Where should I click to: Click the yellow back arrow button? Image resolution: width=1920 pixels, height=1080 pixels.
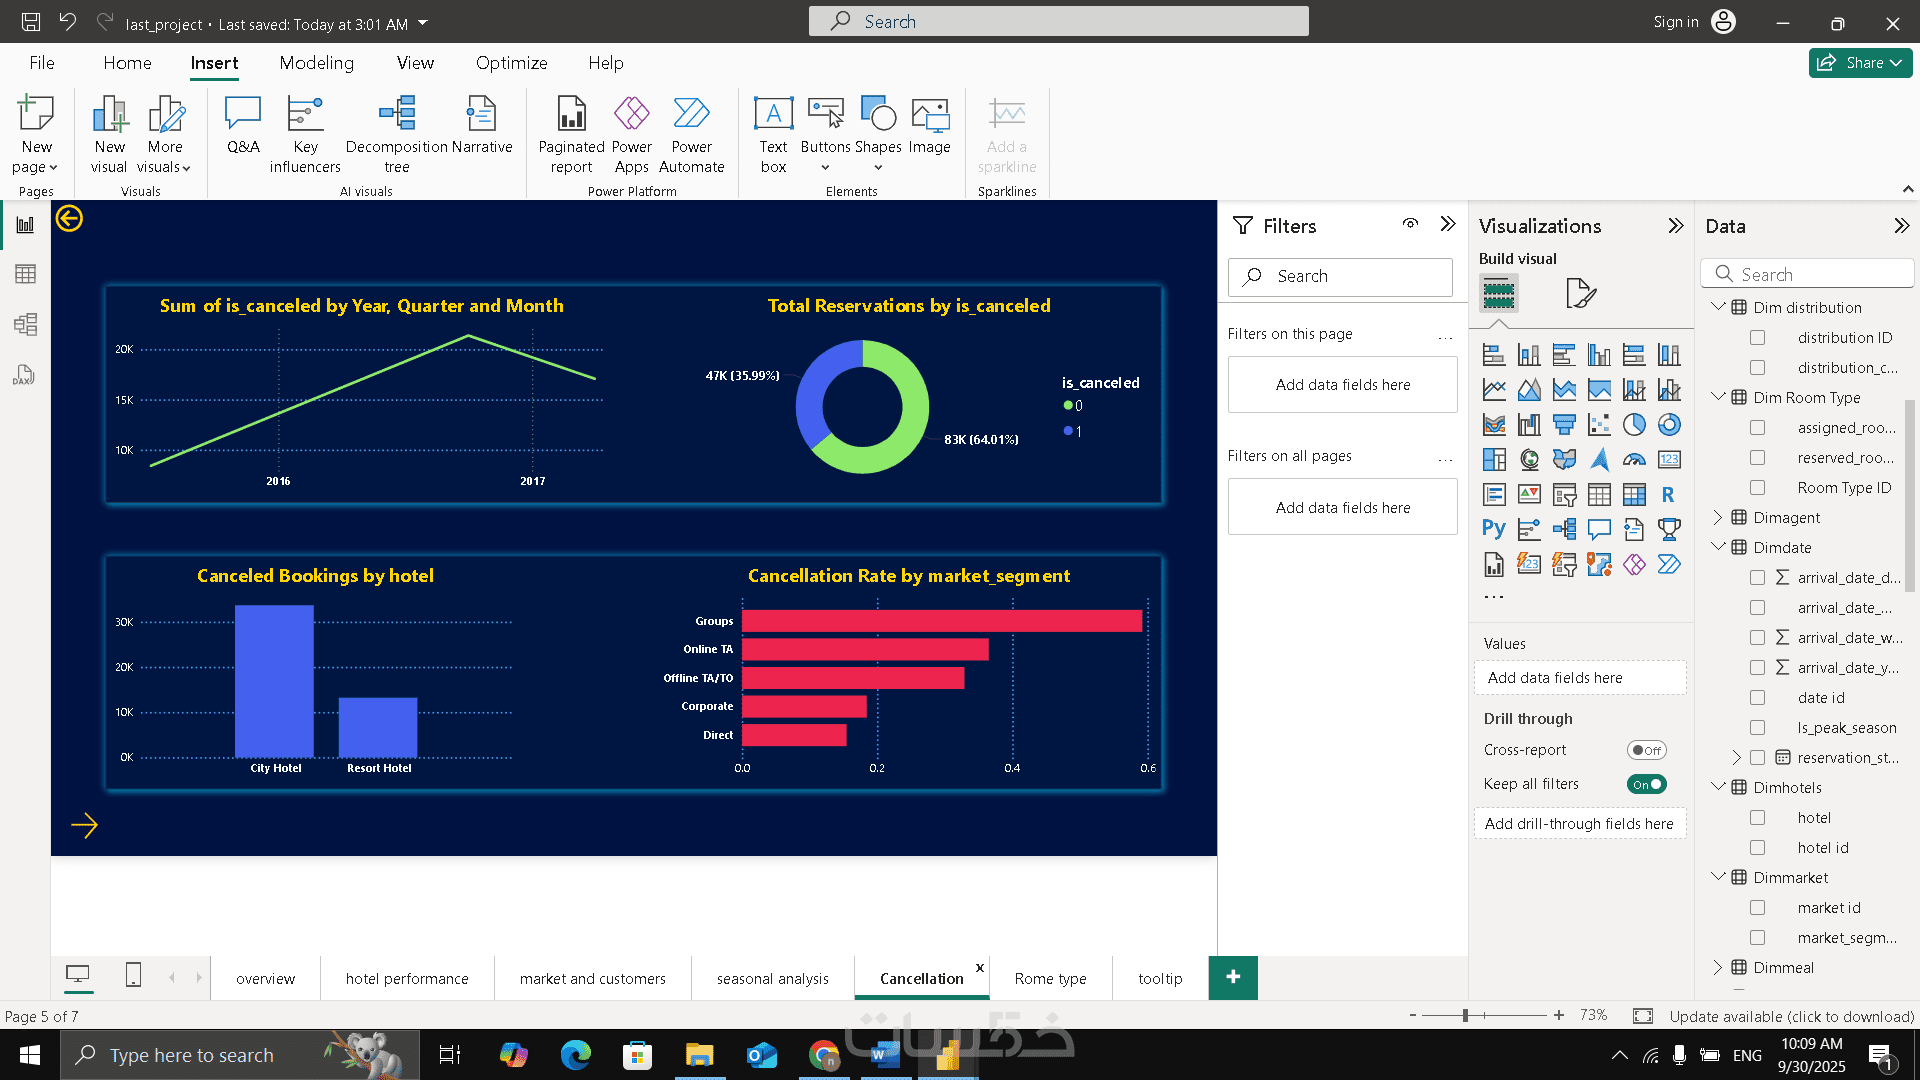pyautogui.click(x=69, y=218)
